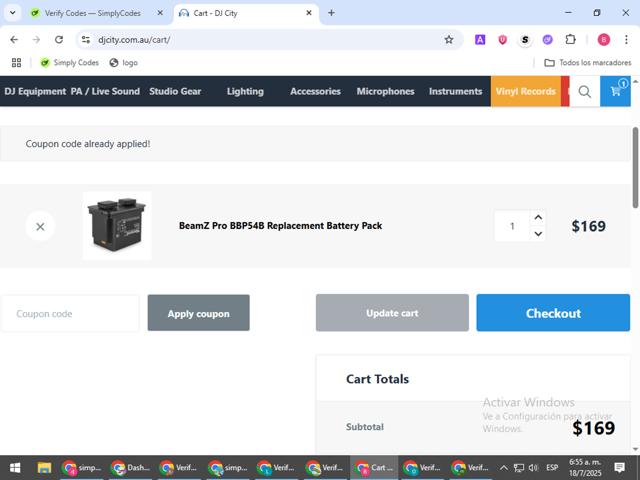This screenshot has height=480, width=640.
Task: Click the Update cart button
Action: click(392, 313)
